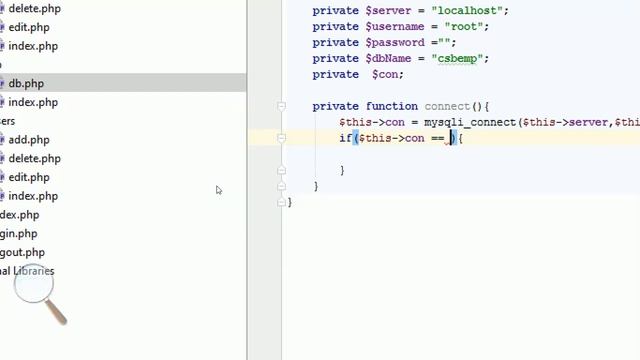This screenshot has height=360, width=640.
Task: Open edit.php listed above gin.php group
Action: coord(29,177)
